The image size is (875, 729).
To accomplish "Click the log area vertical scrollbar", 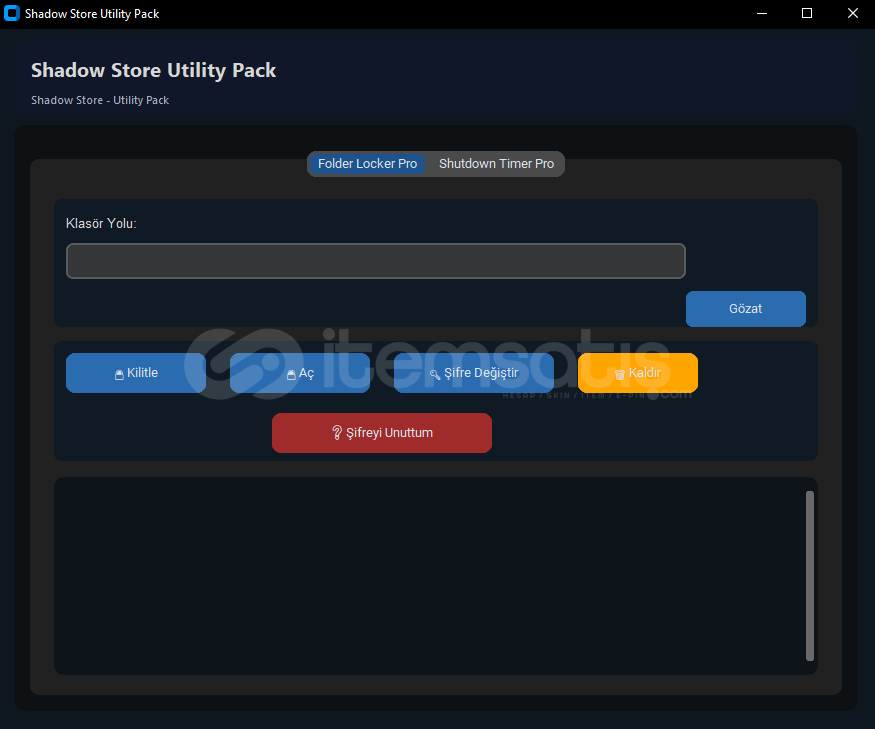I will point(810,575).
